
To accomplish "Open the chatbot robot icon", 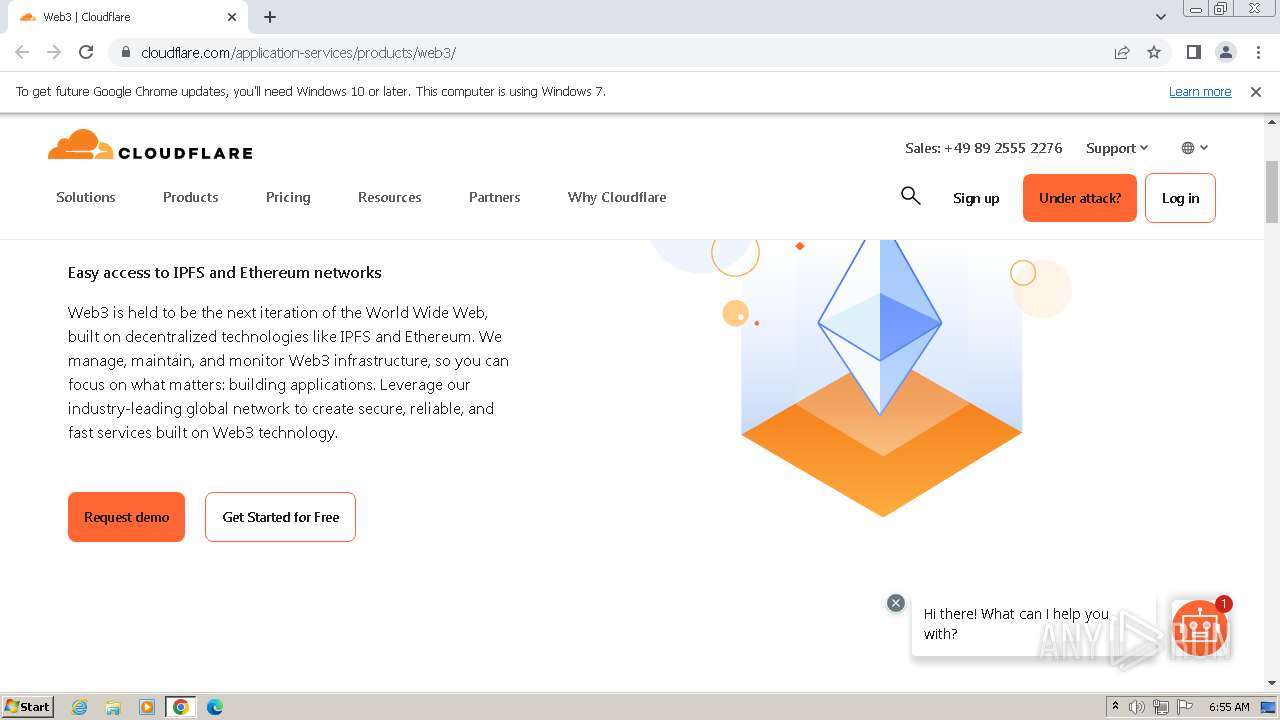I will click(1200, 628).
